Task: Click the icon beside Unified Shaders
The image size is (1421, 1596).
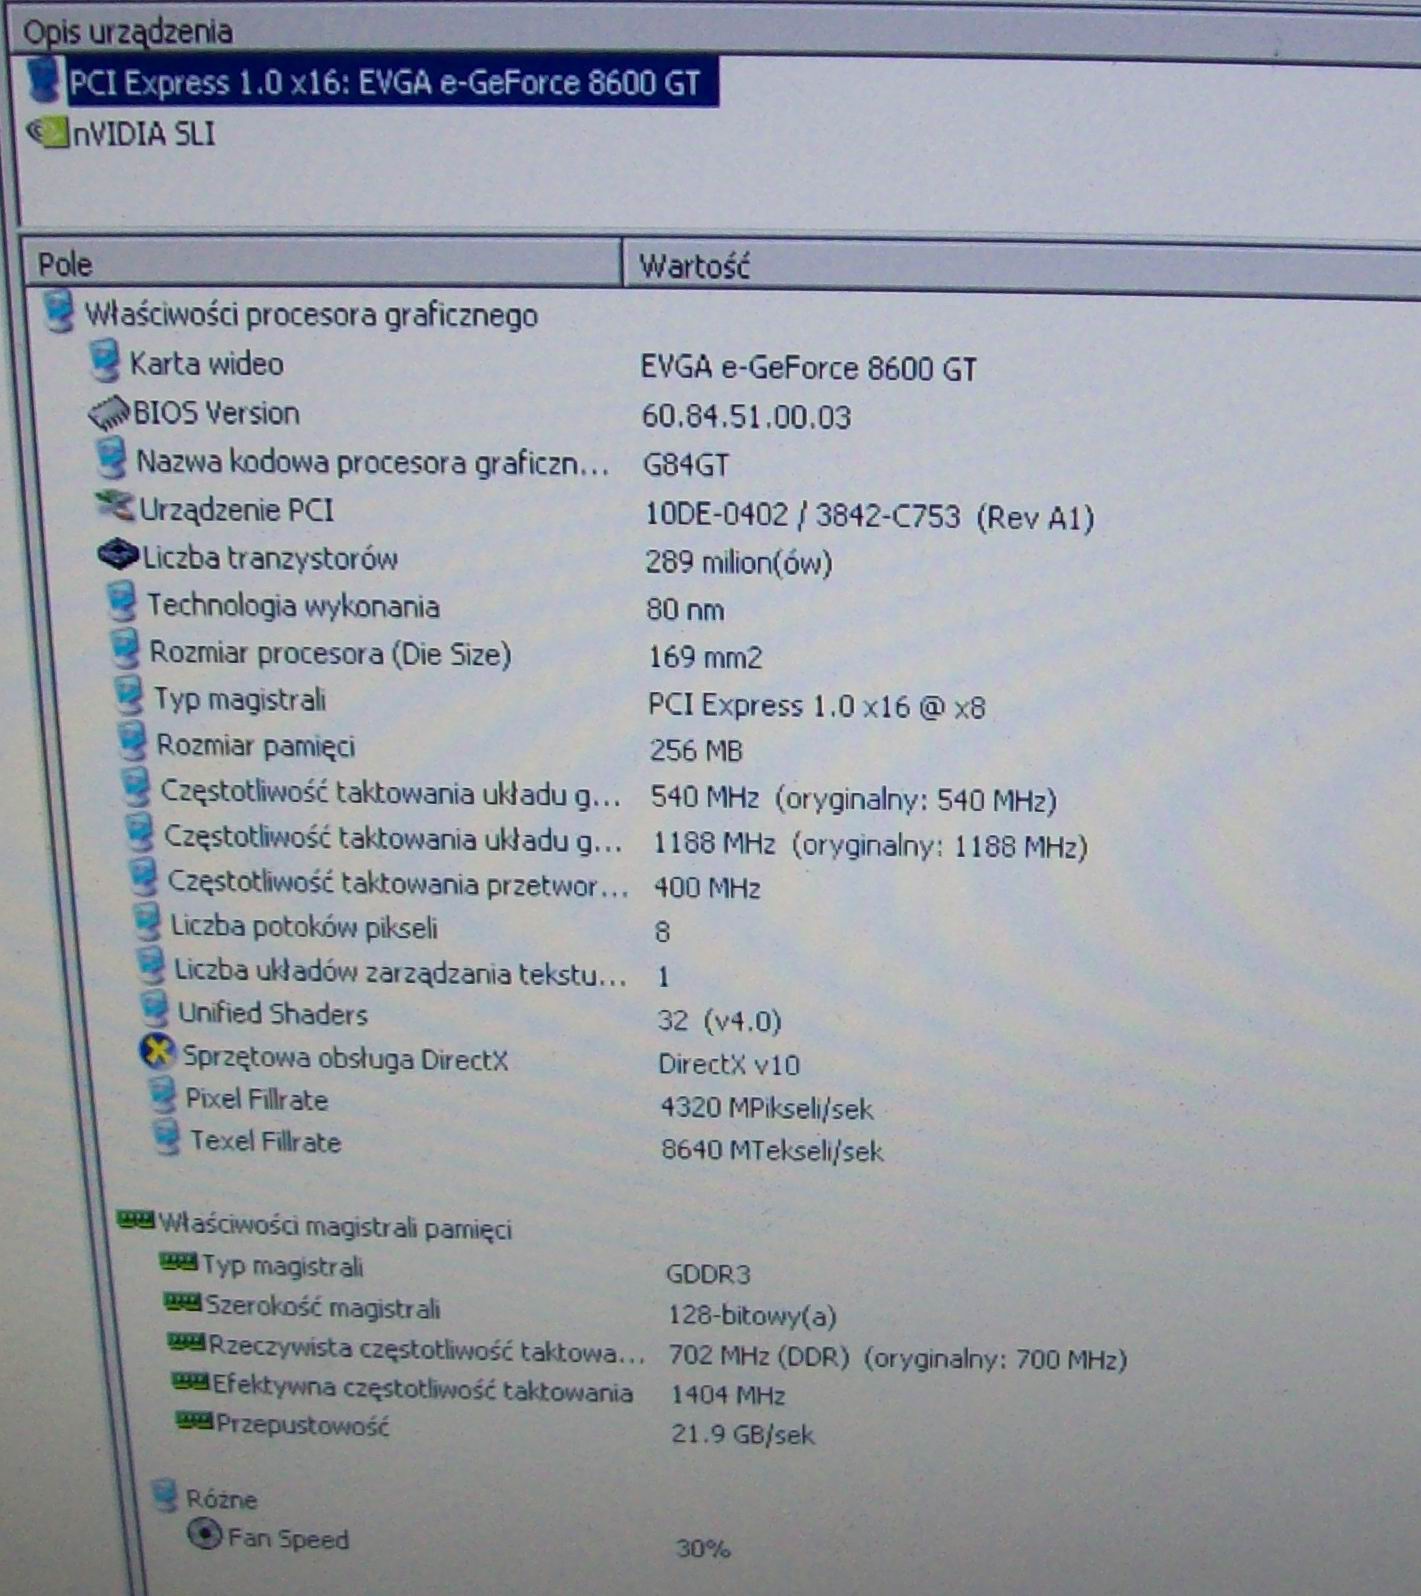Action: tap(154, 1010)
